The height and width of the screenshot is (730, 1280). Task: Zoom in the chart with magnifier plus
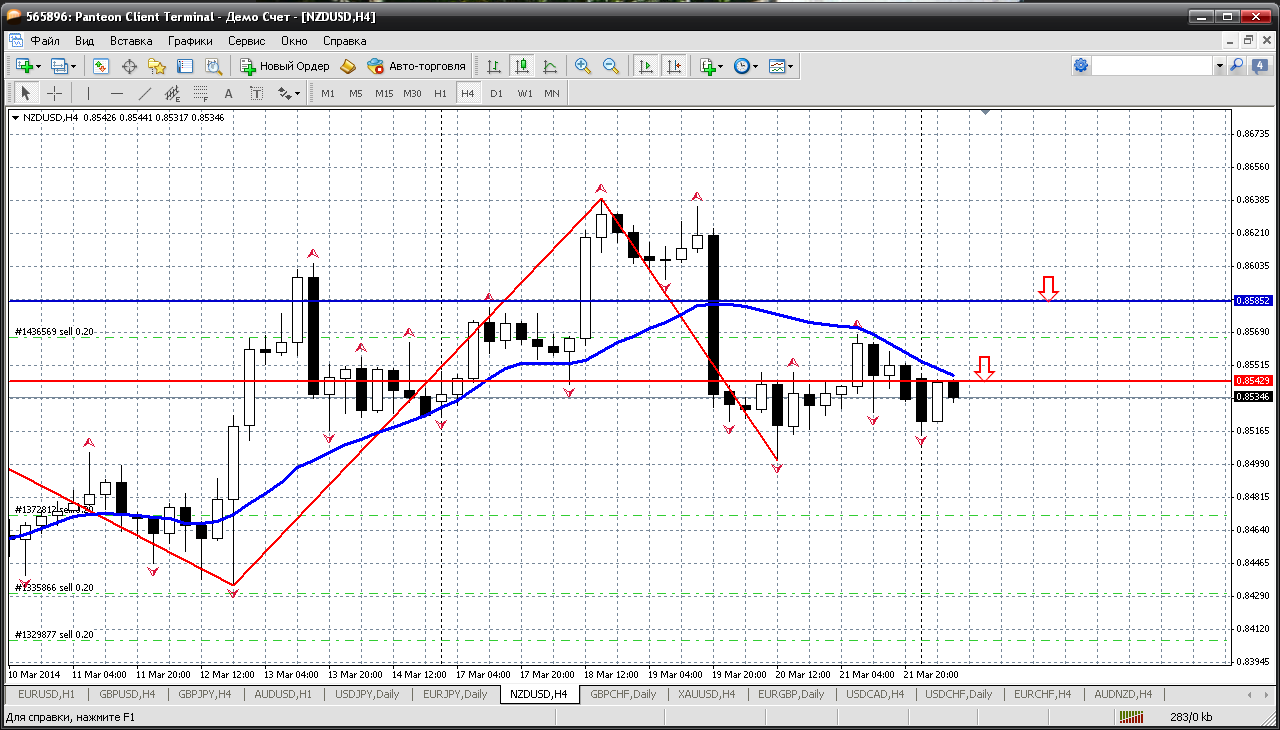(x=582, y=66)
